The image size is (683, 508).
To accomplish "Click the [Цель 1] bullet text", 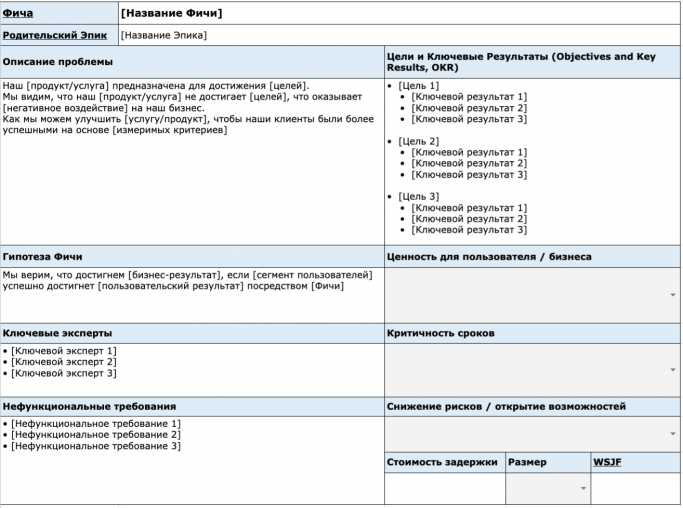I will click(419, 86).
